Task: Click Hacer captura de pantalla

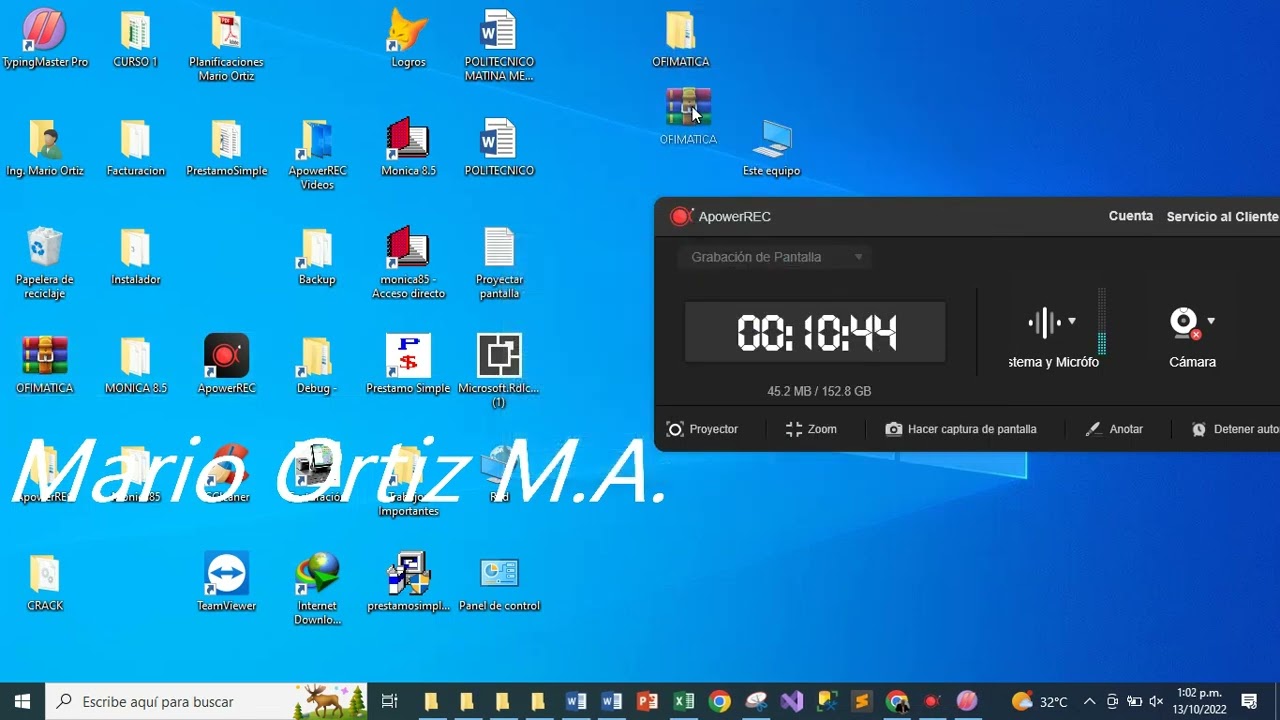Action: point(961,429)
